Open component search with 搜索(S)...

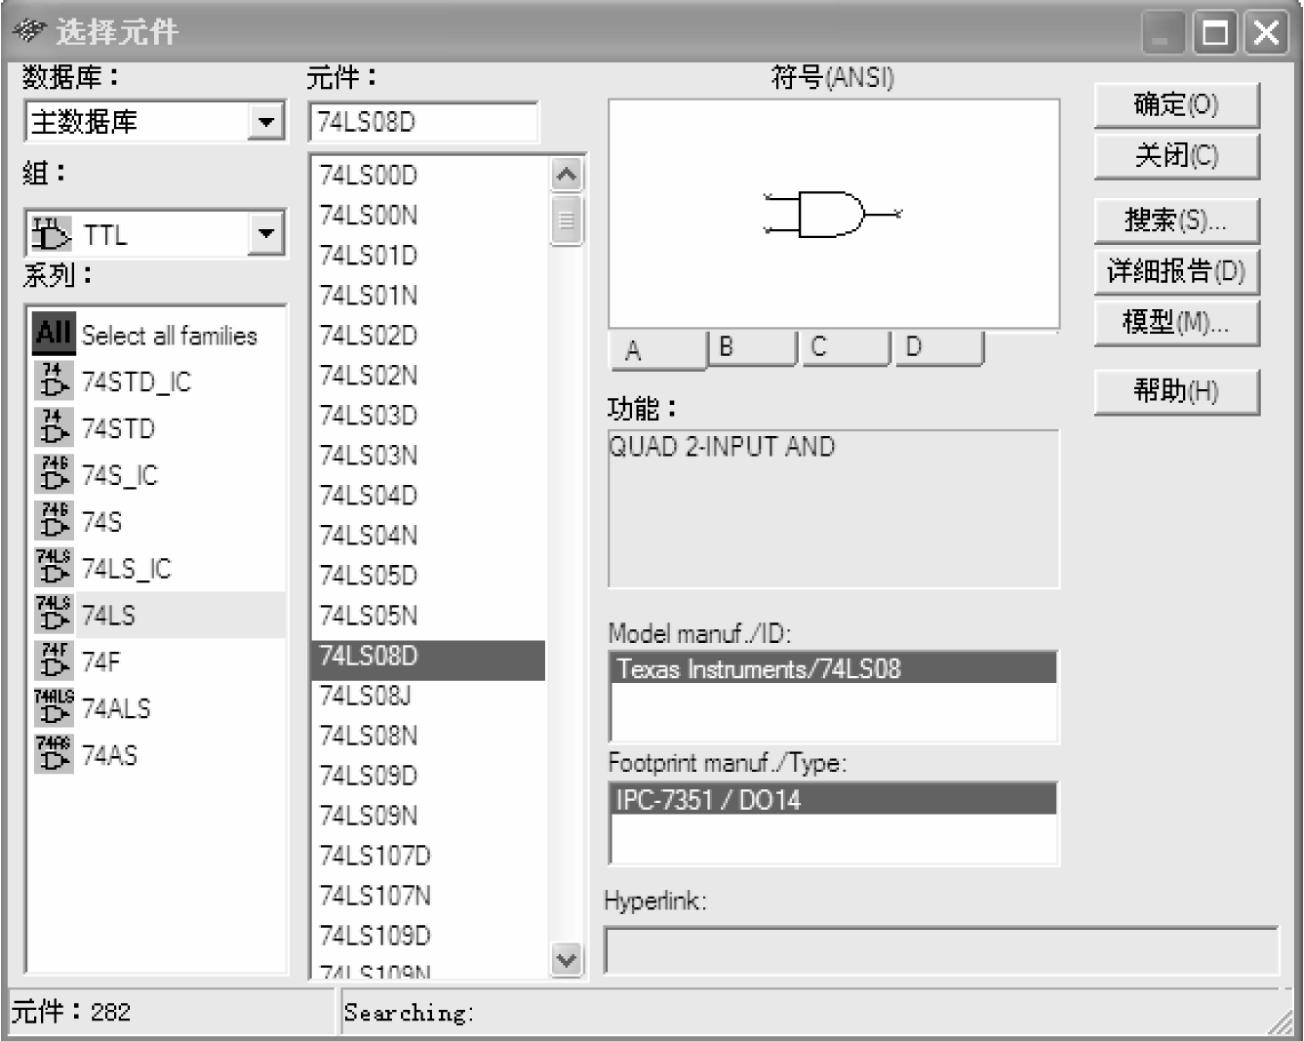[x=1176, y=220]
